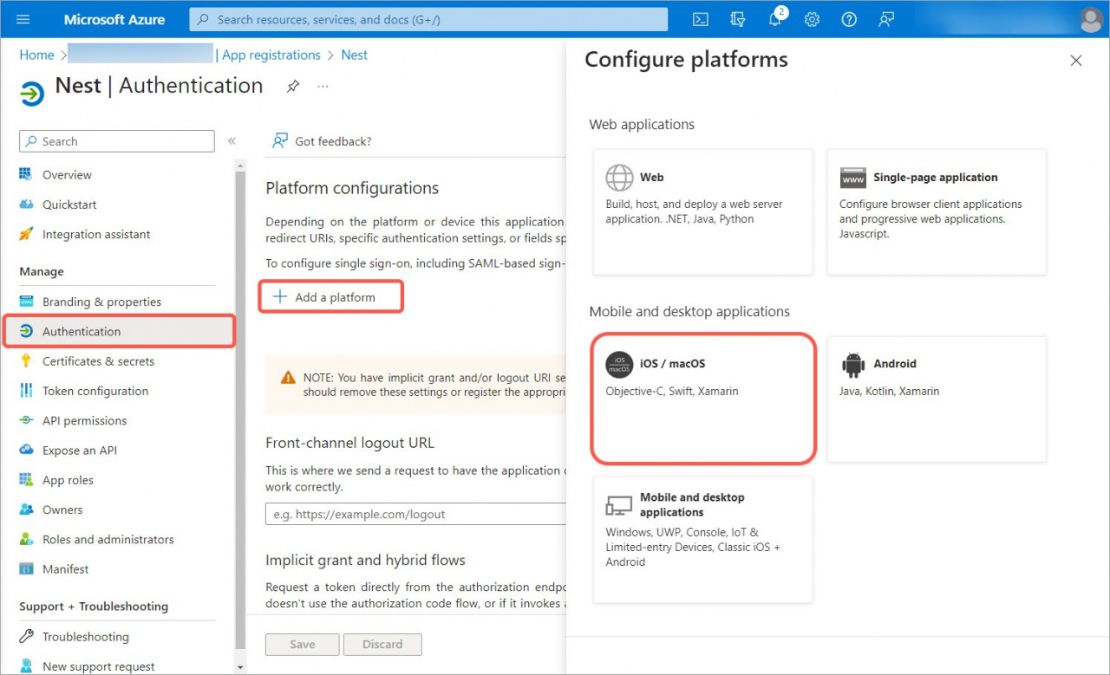Click the Front-channel logout URL field
Viewport: 1110px width, 675px height.
[416, 514]
